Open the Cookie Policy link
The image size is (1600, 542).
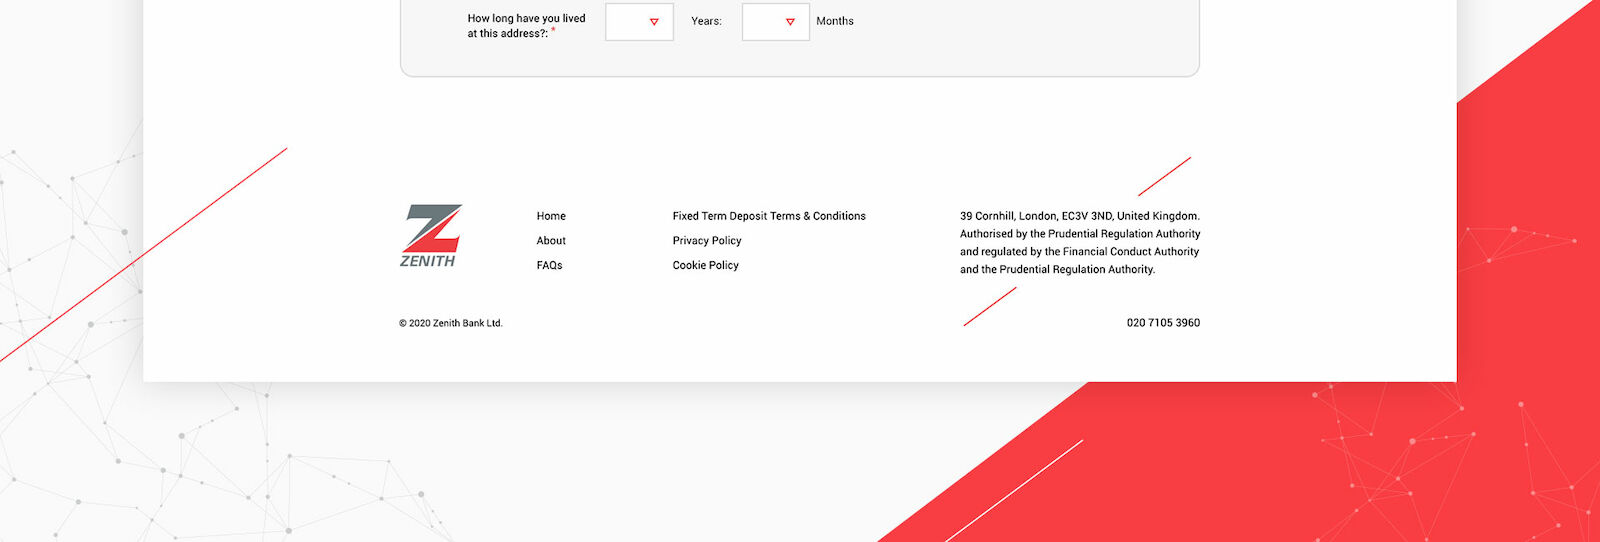pyautogui.click(x=705, y=266)
